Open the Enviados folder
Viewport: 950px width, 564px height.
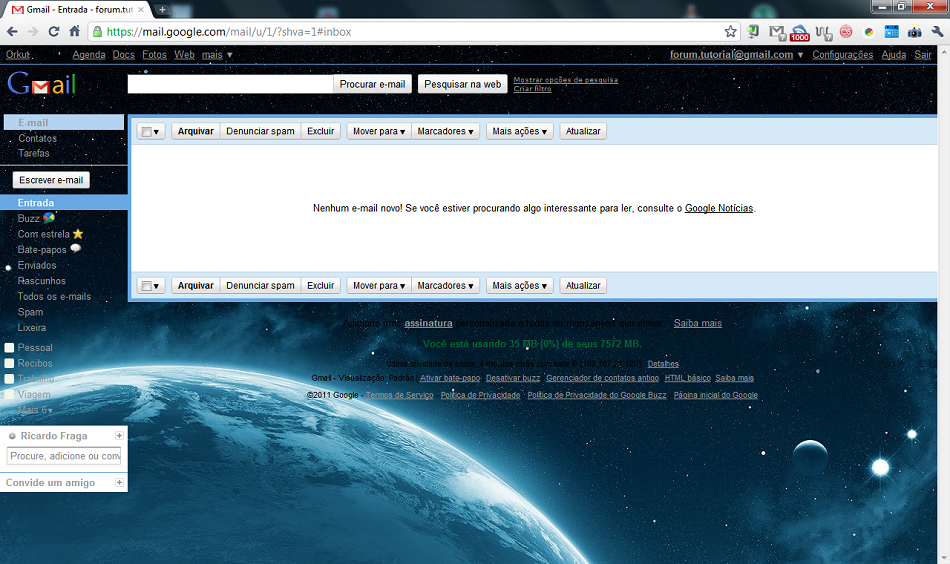tap(37, 265)
